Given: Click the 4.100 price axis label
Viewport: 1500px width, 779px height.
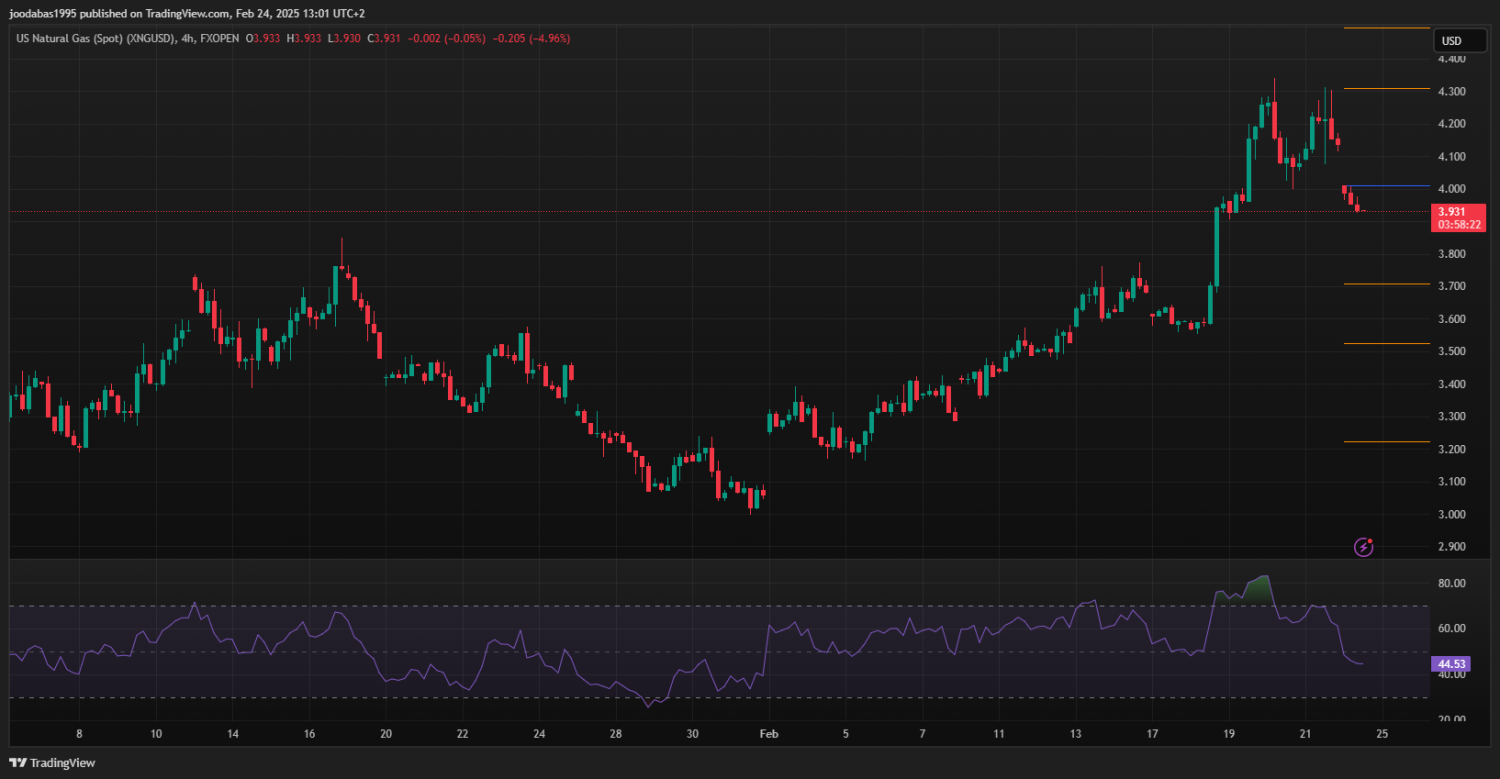Looking at the screenshot, I should click(x=1451, y=157).
